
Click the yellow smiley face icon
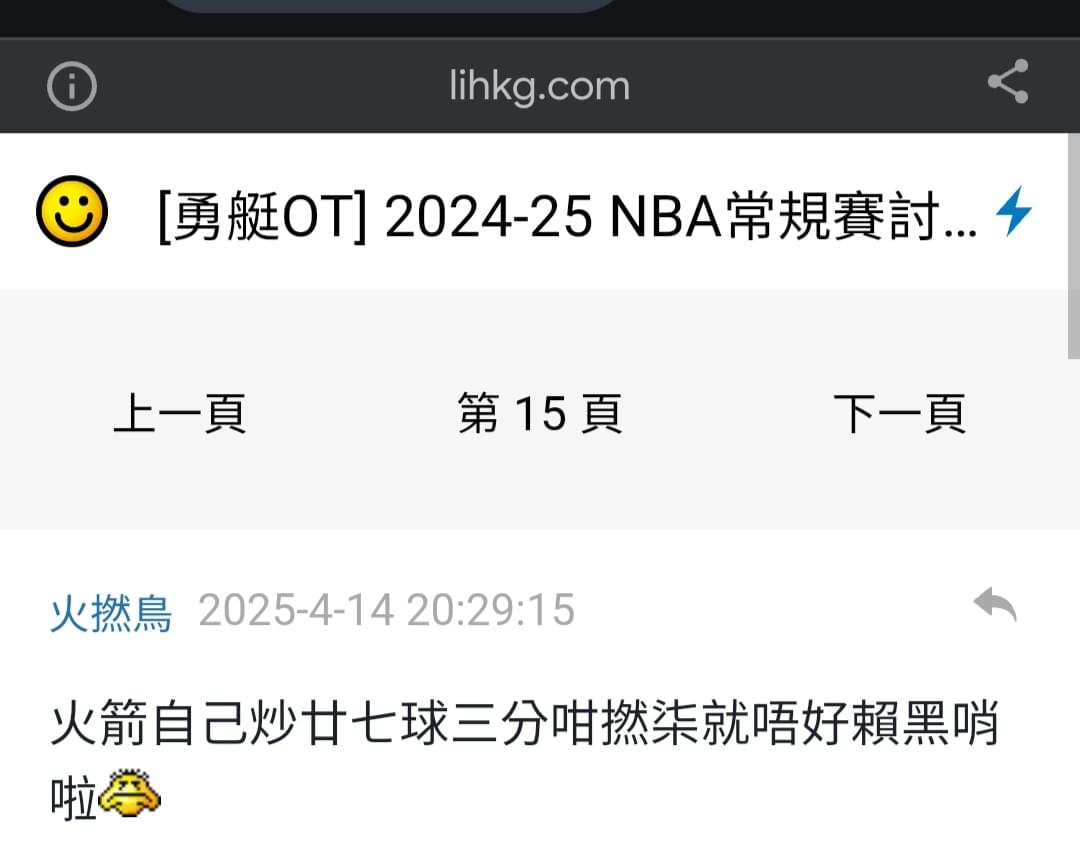pos(72,211)
